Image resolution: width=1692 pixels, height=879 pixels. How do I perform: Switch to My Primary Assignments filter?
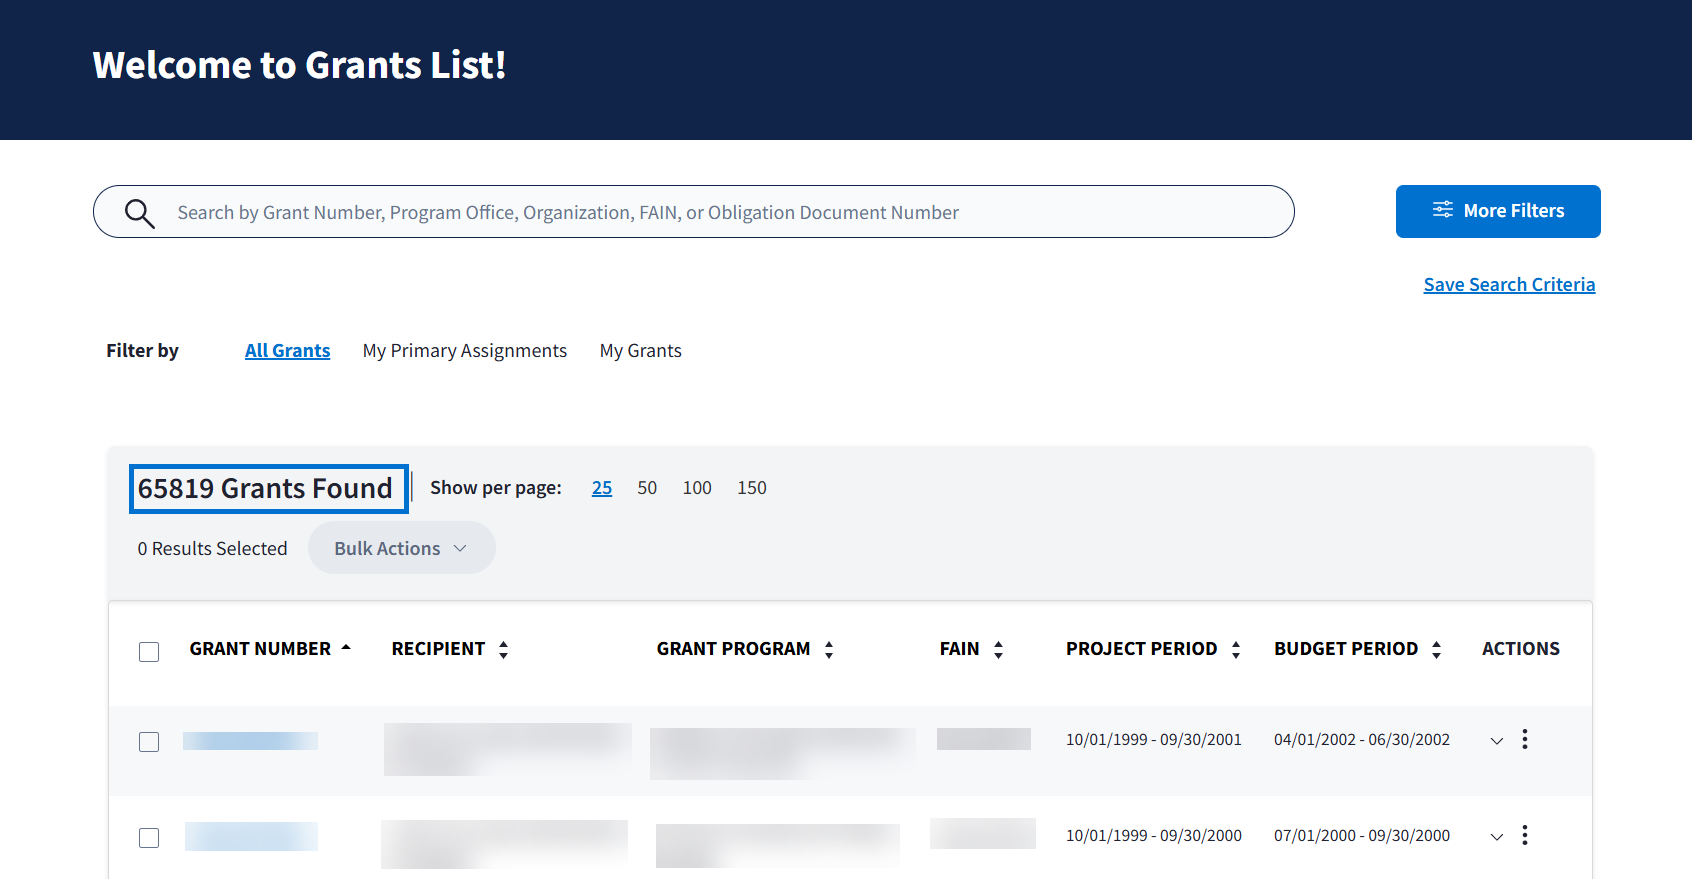click(464, 351)
